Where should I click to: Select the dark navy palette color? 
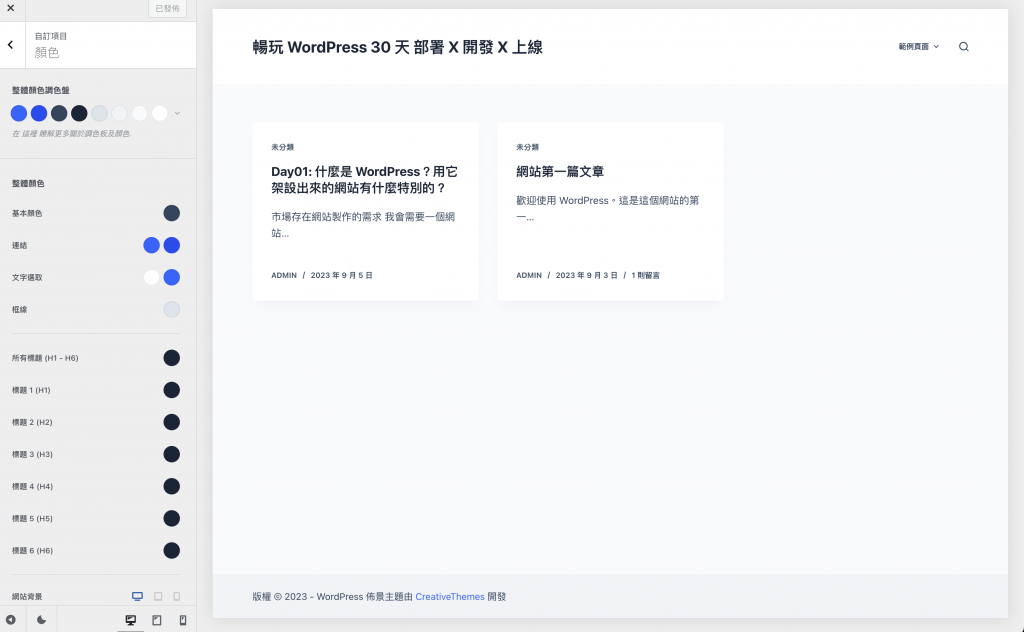(x=79, y=113)
